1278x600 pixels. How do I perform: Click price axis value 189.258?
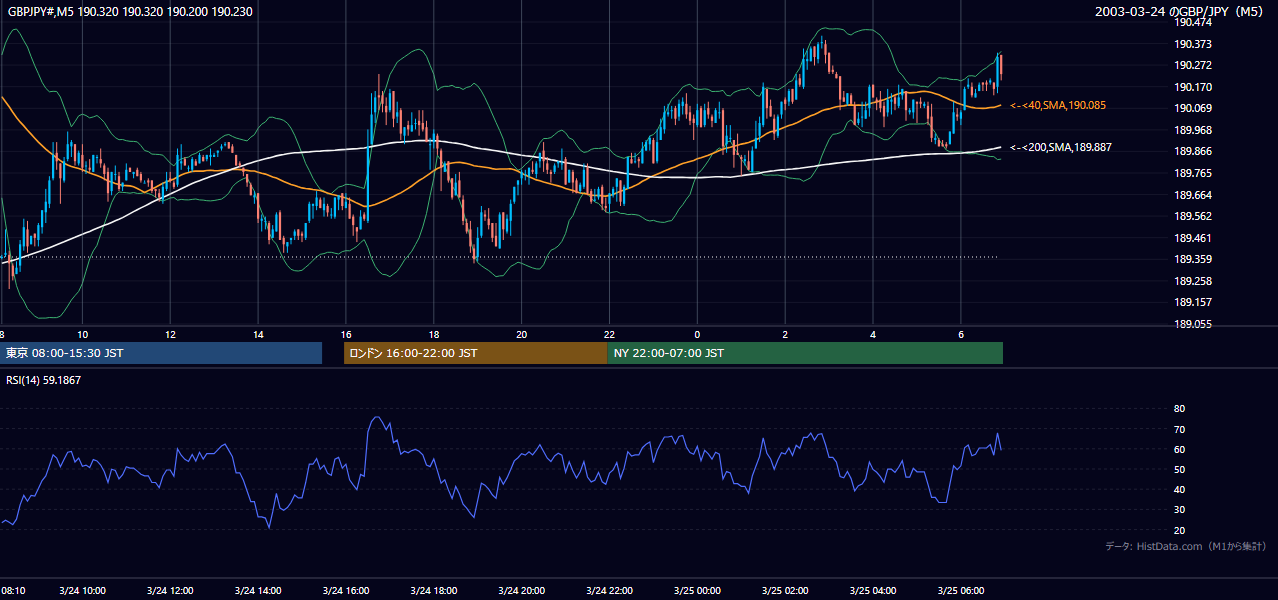(x=1192, y=281)
